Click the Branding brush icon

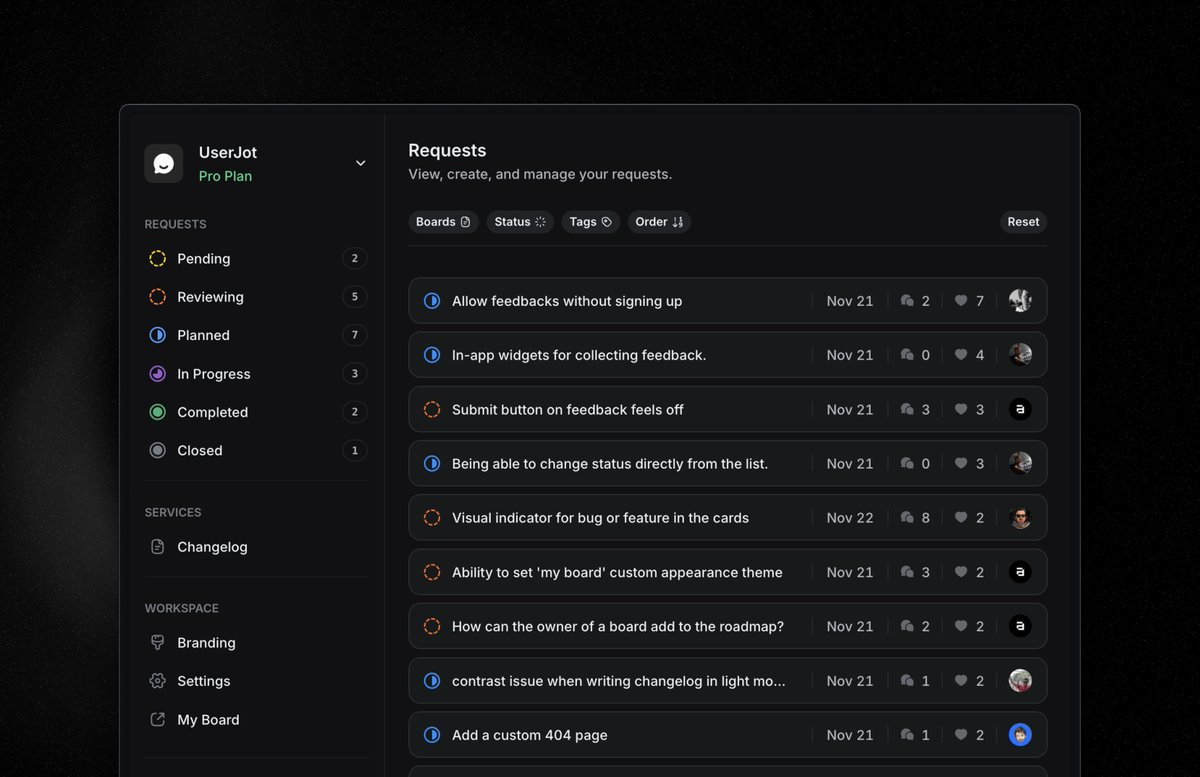157,643
